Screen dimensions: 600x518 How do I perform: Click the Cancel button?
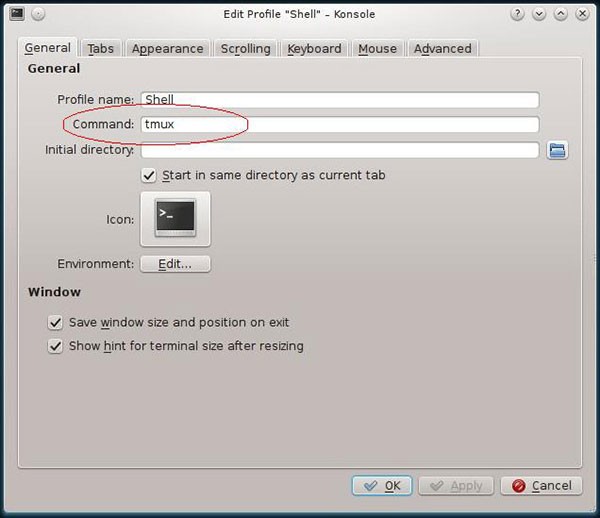(x=541, y=485)
